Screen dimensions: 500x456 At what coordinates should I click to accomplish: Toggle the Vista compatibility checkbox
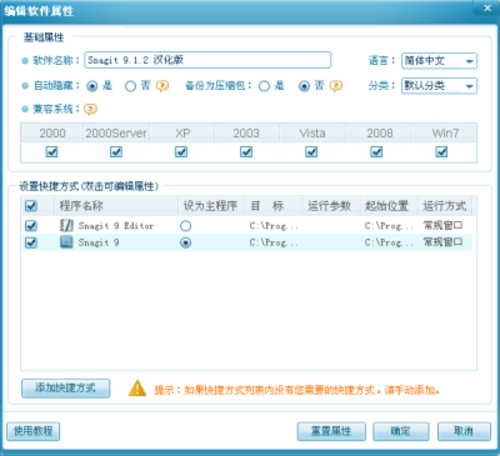311,152
